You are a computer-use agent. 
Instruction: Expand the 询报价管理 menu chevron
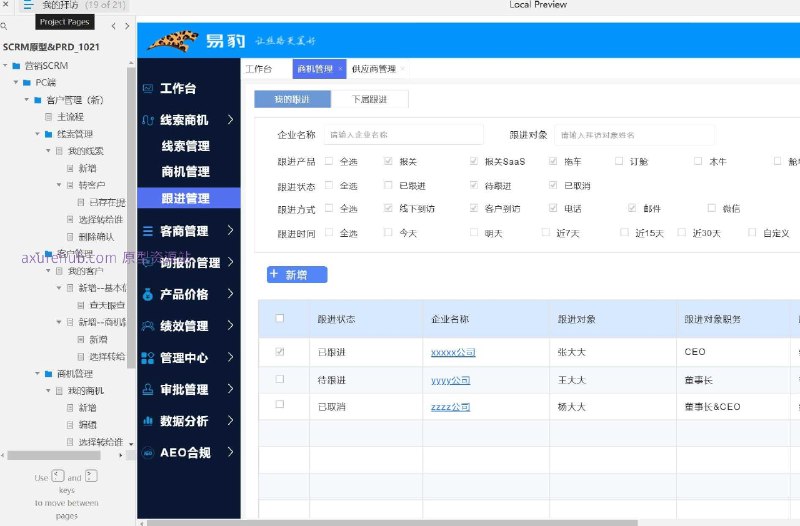[231, 262]
